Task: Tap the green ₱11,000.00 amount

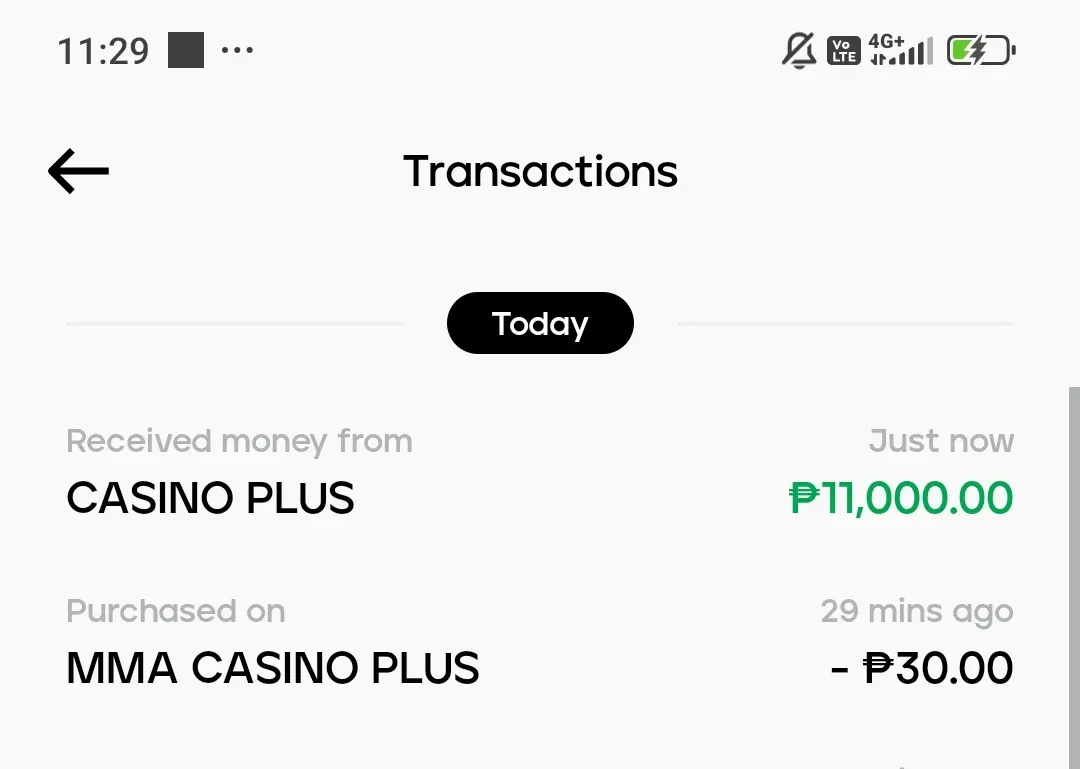Action: 901,498
